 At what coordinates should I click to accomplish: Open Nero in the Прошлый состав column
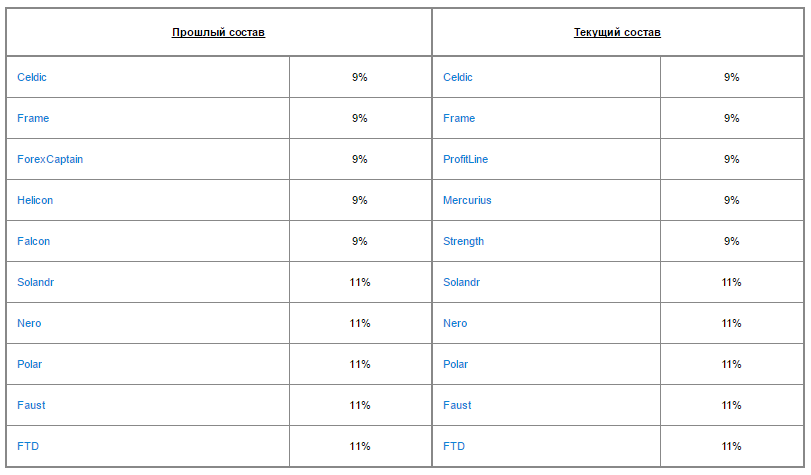(29, 323)
